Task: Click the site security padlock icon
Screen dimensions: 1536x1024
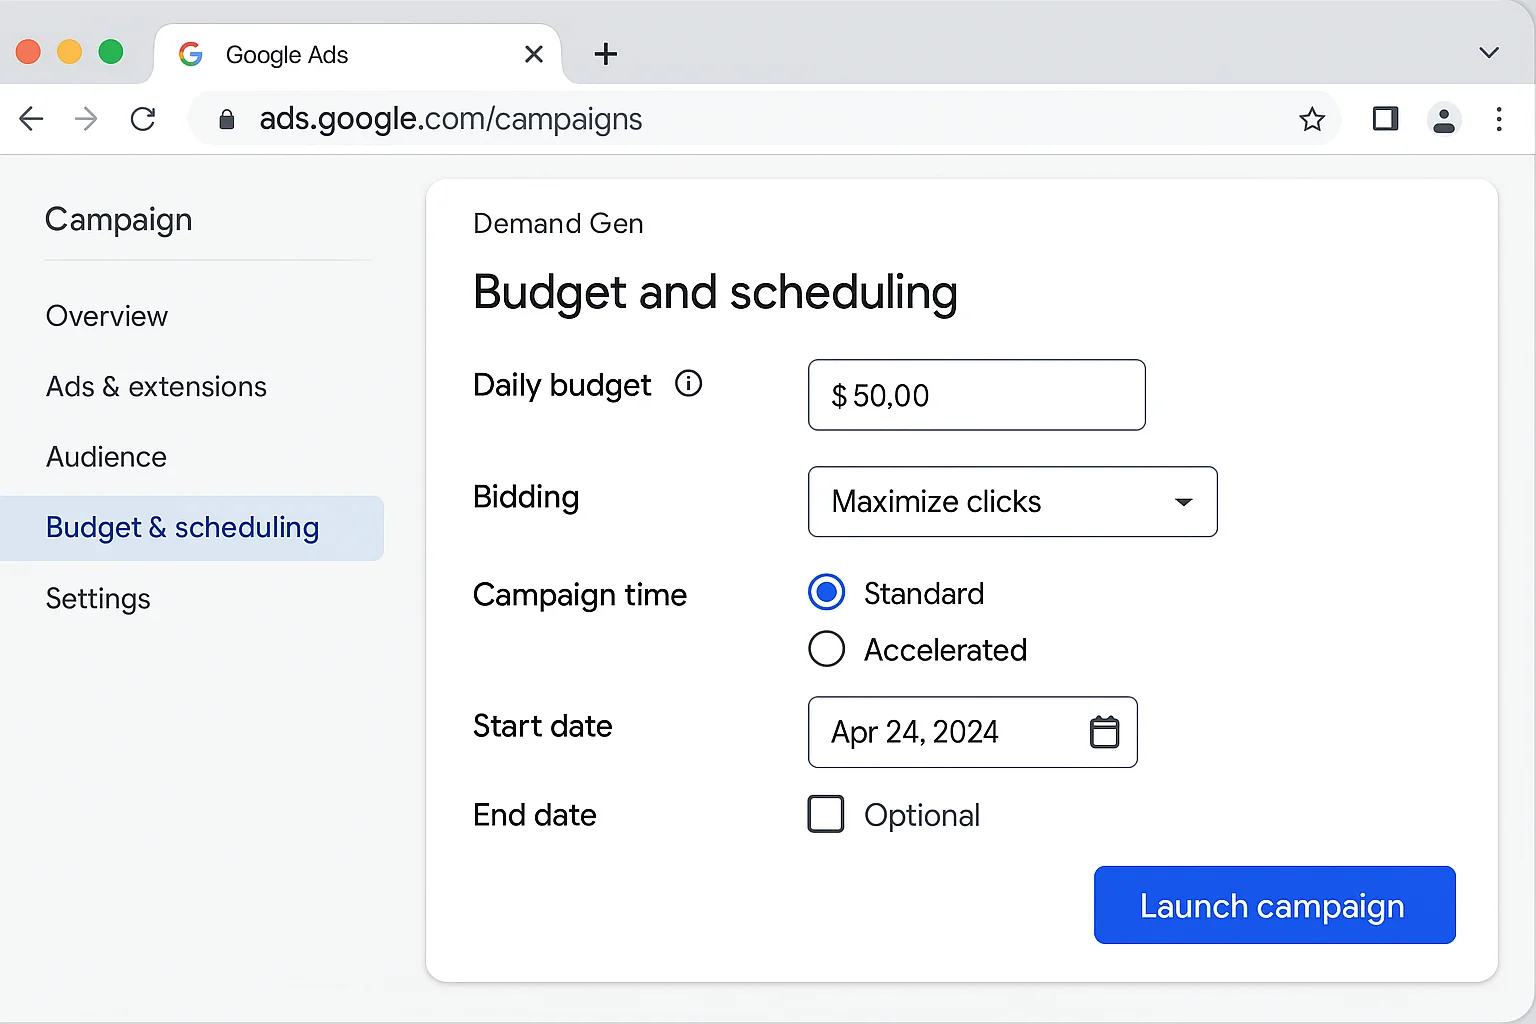Action: click(226, 119)
